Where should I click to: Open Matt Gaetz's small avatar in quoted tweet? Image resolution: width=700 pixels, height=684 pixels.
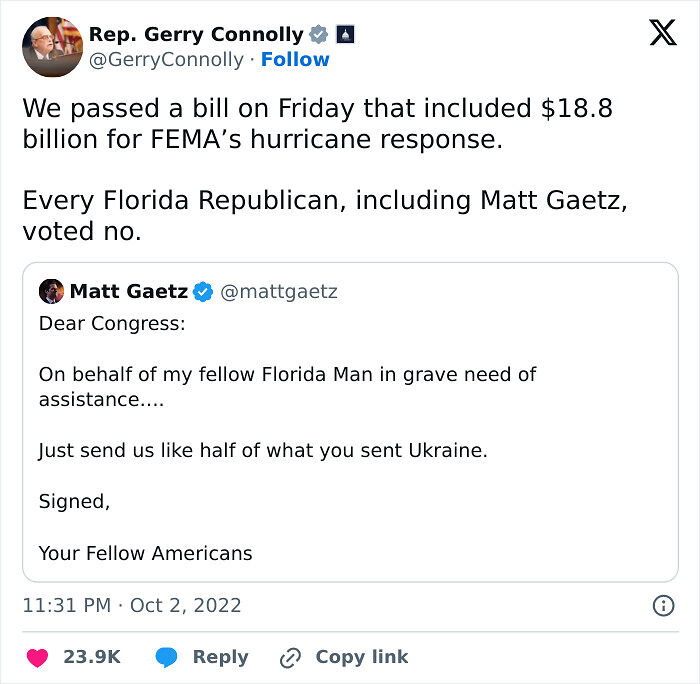(x=51, y=292)
